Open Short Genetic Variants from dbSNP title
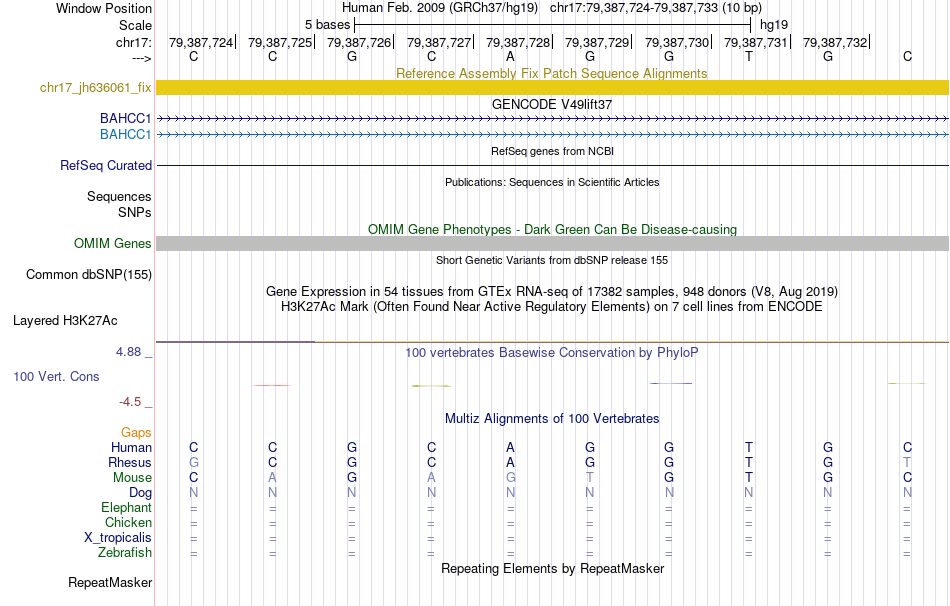The width and height of the screenshot is (950, 606). [x=552, y=260]
